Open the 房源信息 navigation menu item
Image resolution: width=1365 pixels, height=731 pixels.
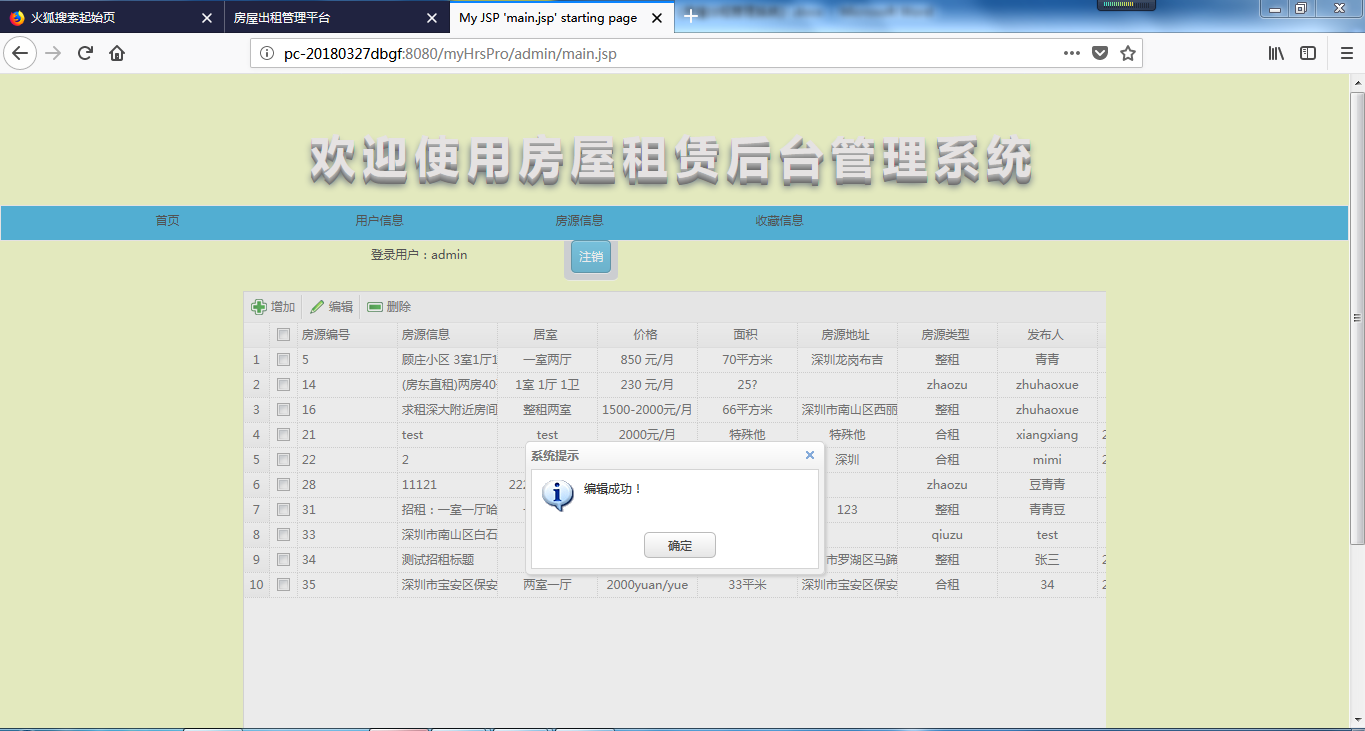click(x=579, y=221)
